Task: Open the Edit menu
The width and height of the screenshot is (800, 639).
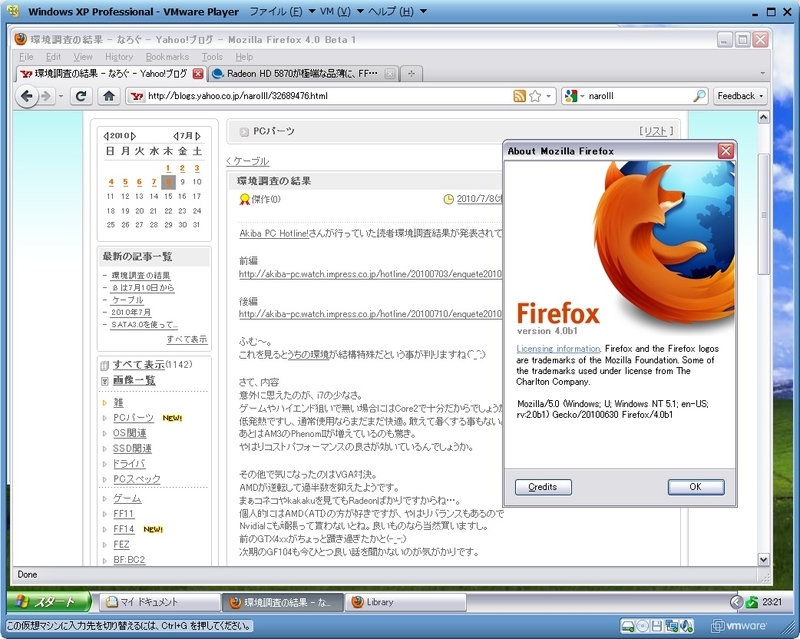Action: point(53,57)
